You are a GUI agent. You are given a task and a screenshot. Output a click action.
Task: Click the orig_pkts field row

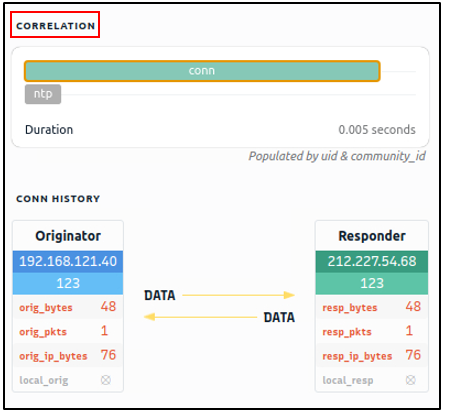(68, 331)
